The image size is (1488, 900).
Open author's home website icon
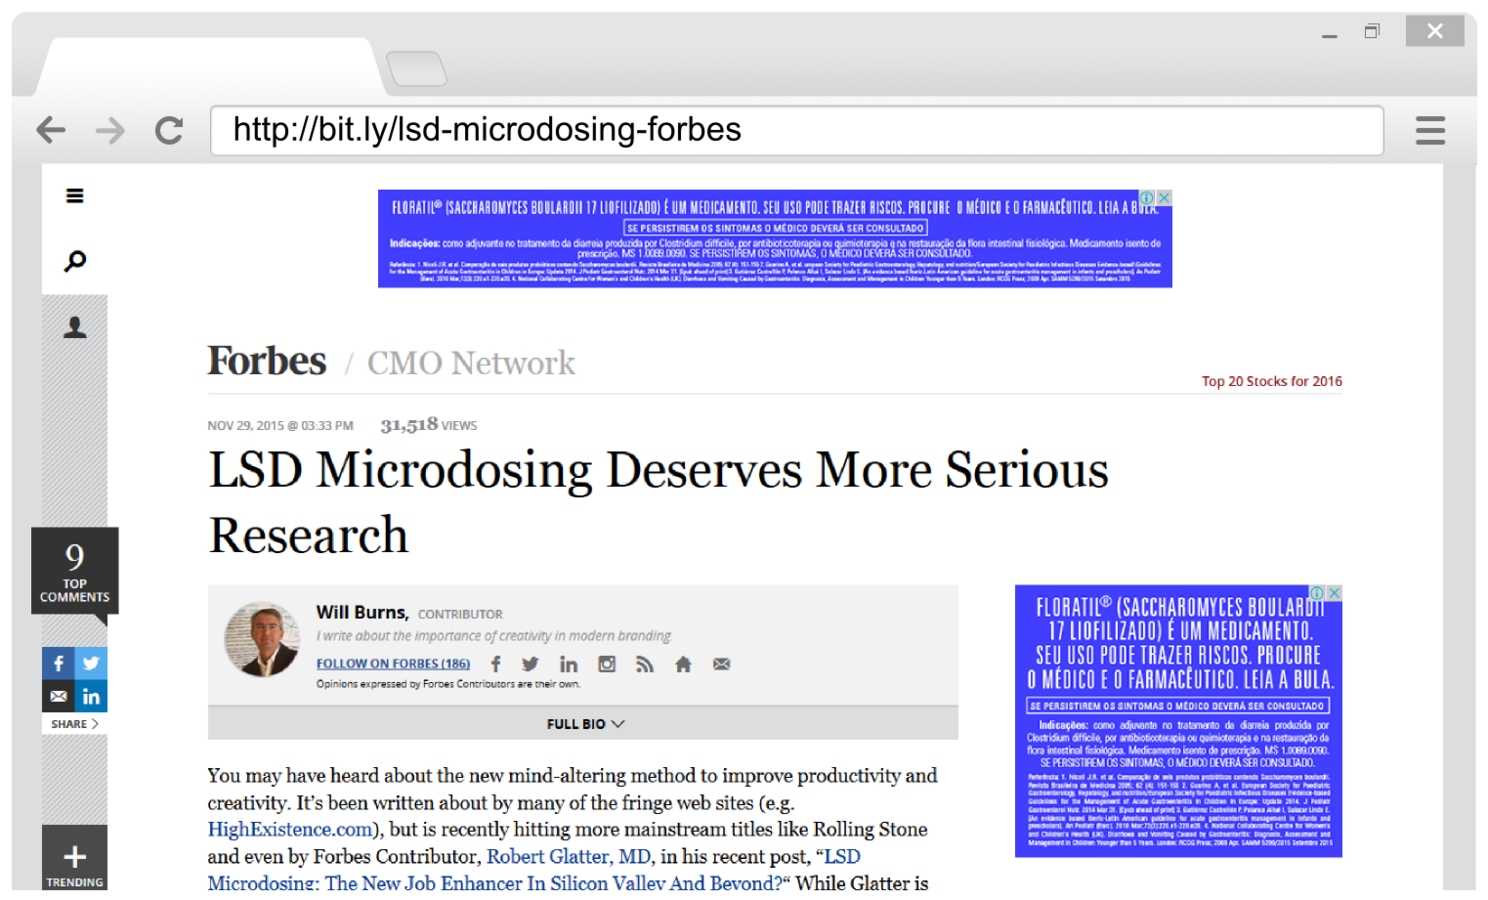[683, 664]
